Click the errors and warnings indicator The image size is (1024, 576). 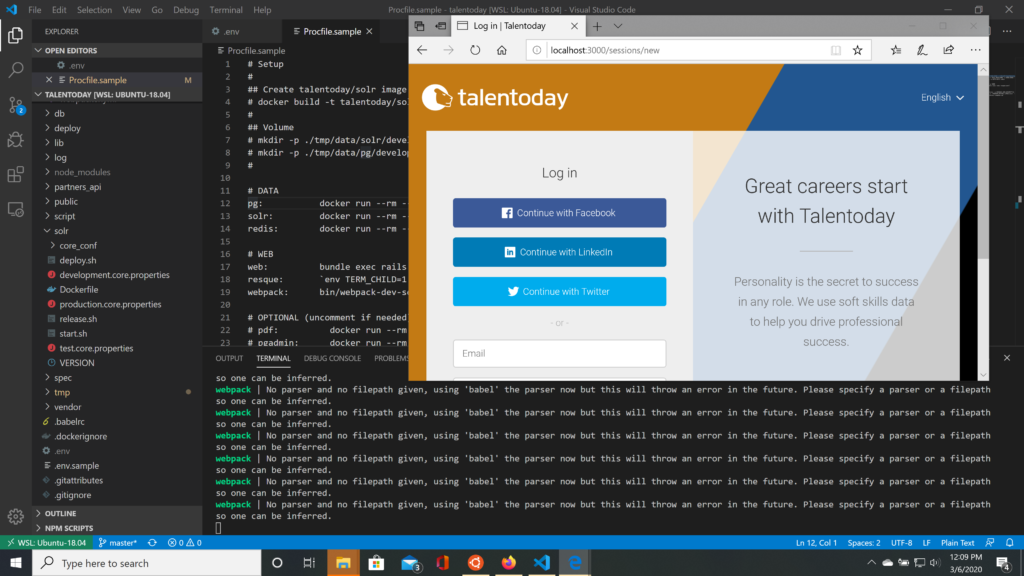coord(184,543)
